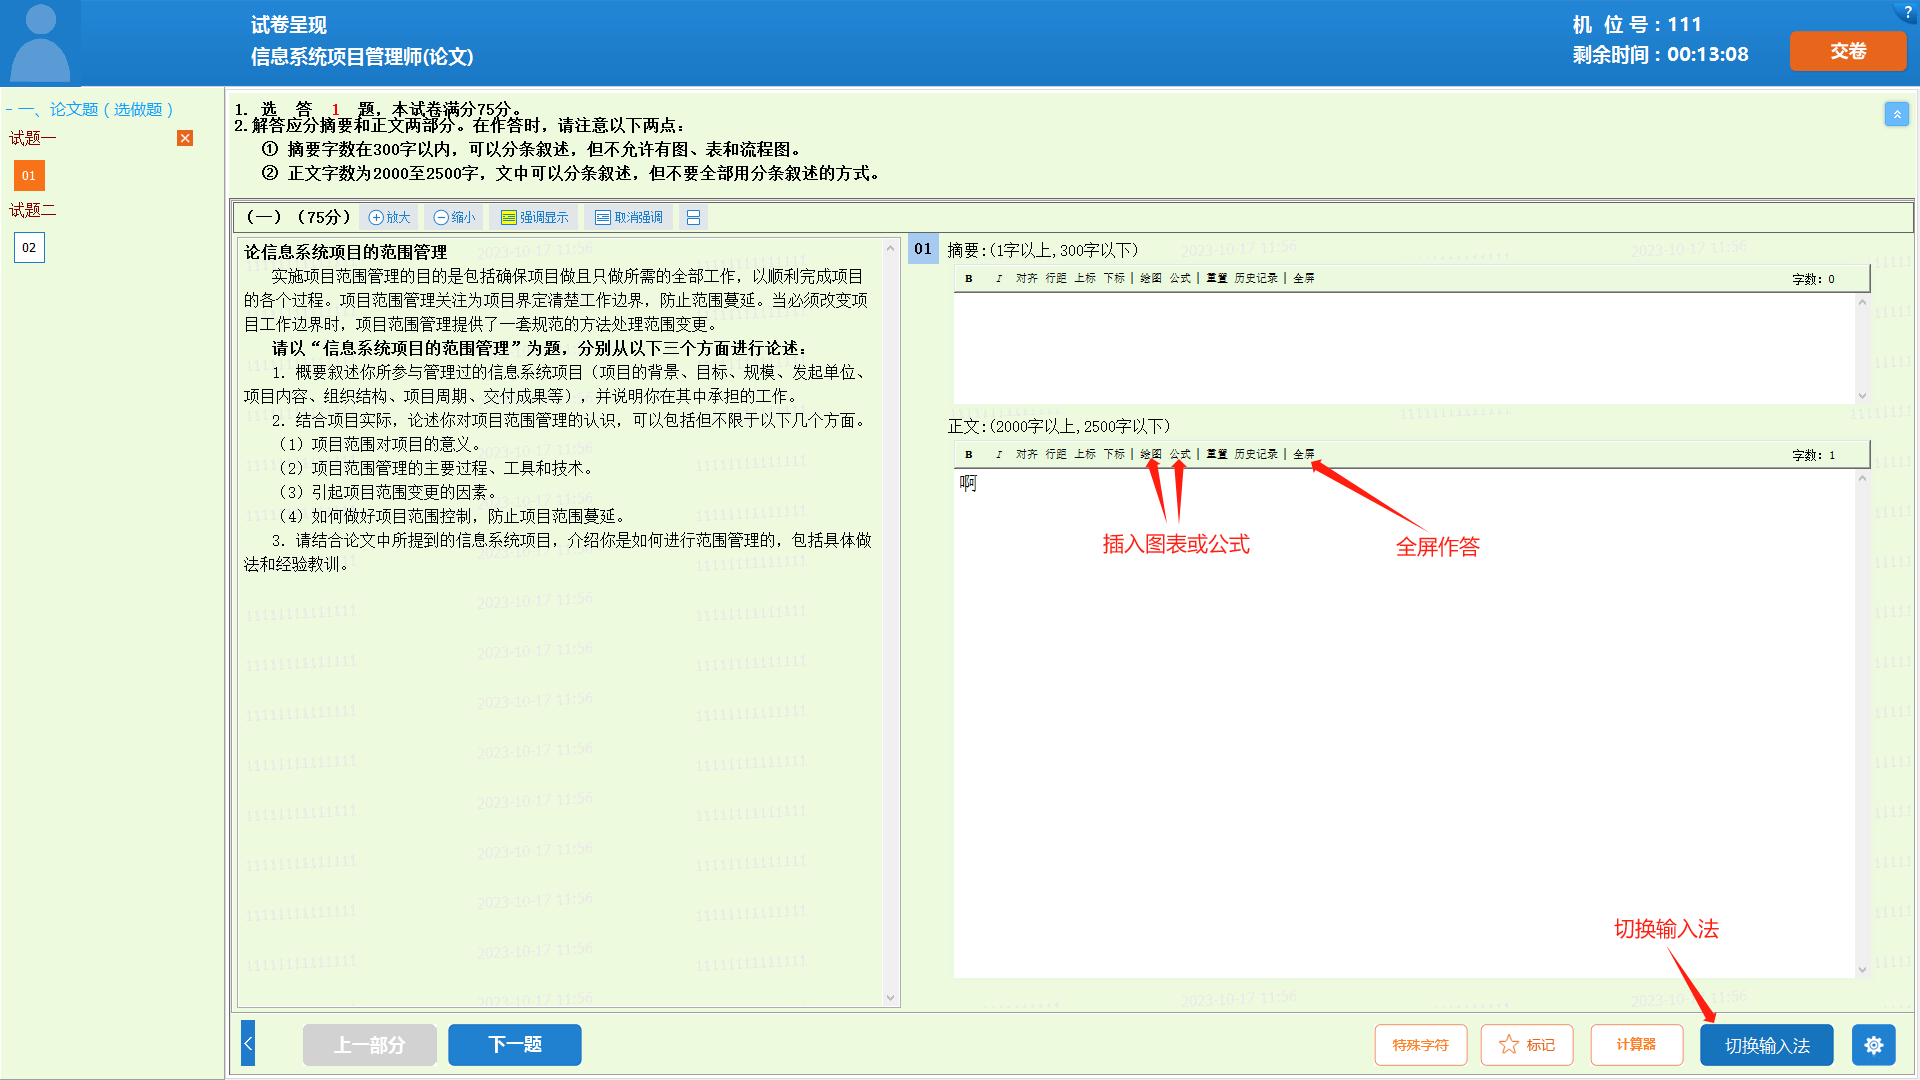Click inside the 摘要 text area
The image size is (1920, 1080).
click(1400, 348)
